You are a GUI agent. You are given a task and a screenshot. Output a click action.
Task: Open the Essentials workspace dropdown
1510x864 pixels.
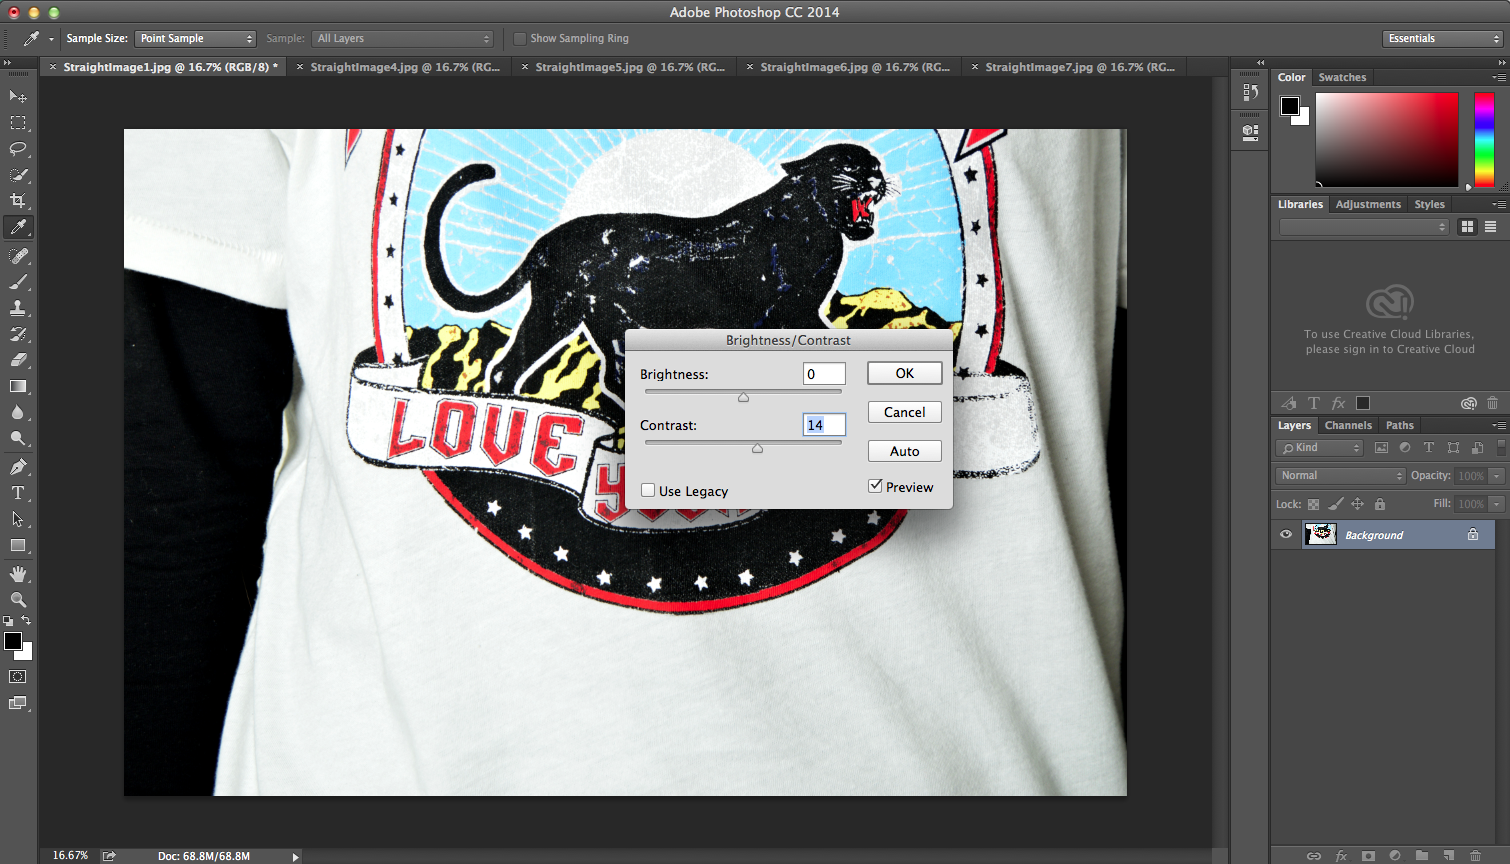click(1443, 38)
